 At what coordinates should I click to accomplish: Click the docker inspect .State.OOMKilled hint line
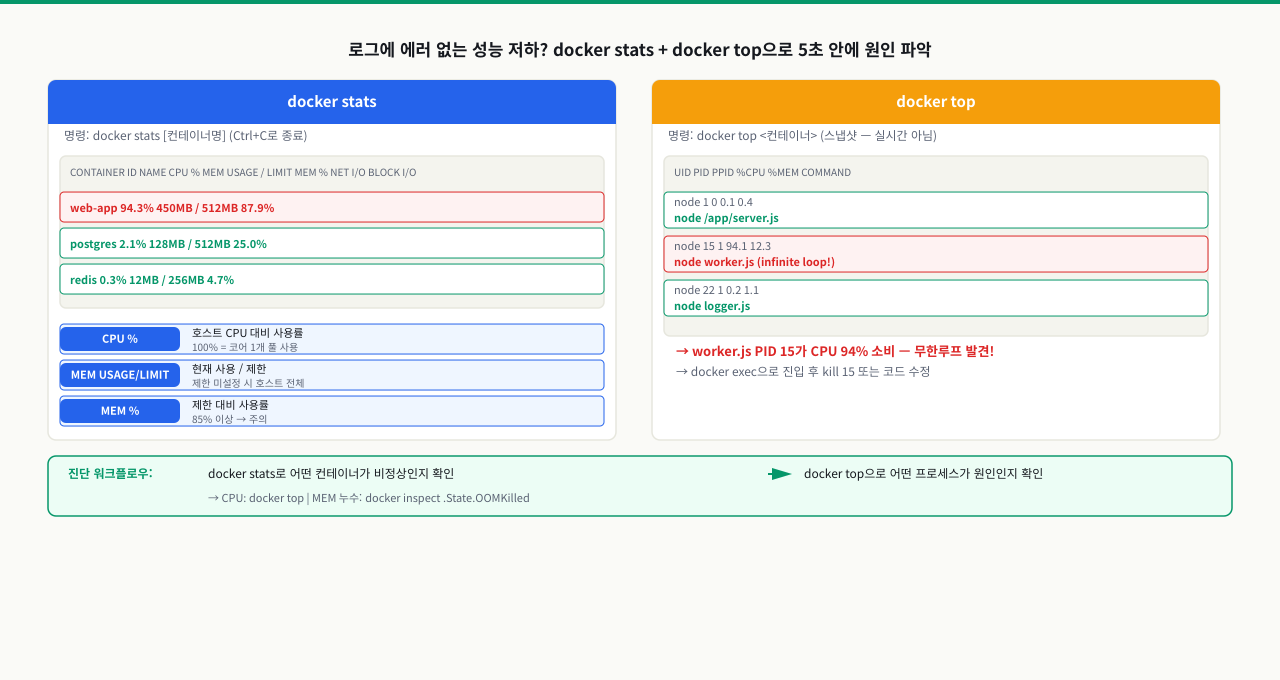(x=369, y=497)
